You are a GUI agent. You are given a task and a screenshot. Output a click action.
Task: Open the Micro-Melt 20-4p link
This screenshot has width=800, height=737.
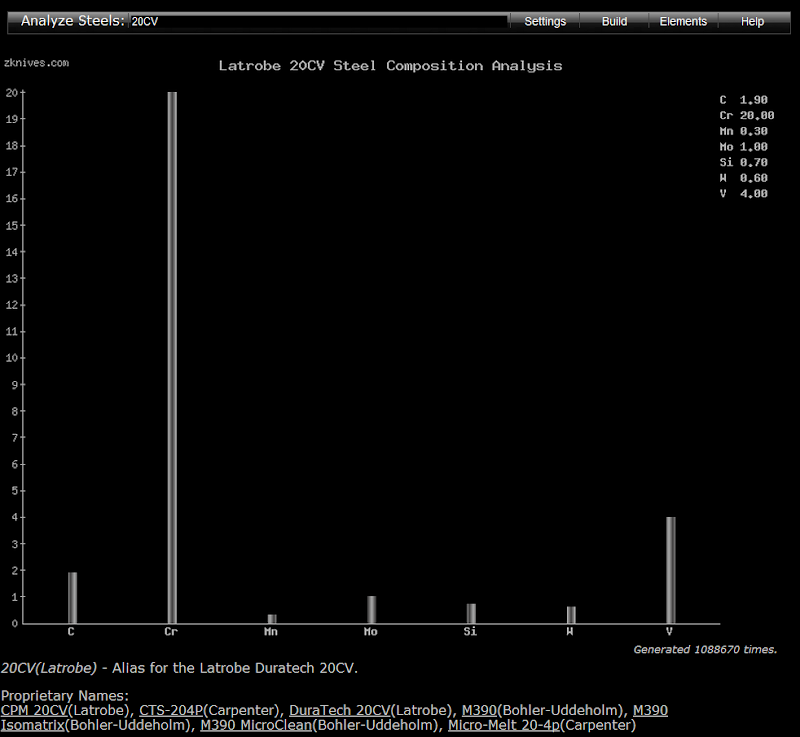click(504, 725)
